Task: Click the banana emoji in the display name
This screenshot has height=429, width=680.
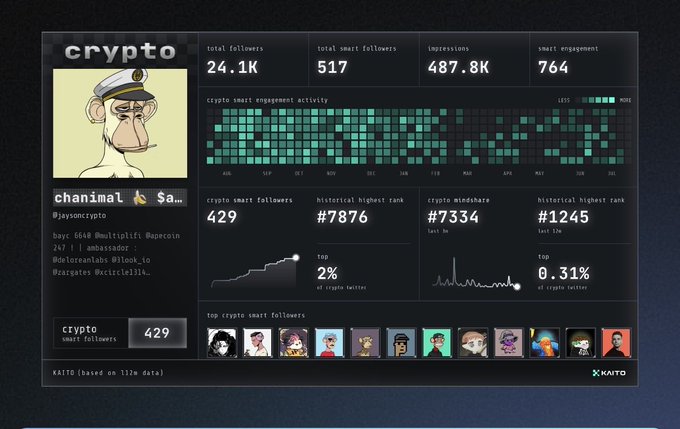Action: (140, 198)
